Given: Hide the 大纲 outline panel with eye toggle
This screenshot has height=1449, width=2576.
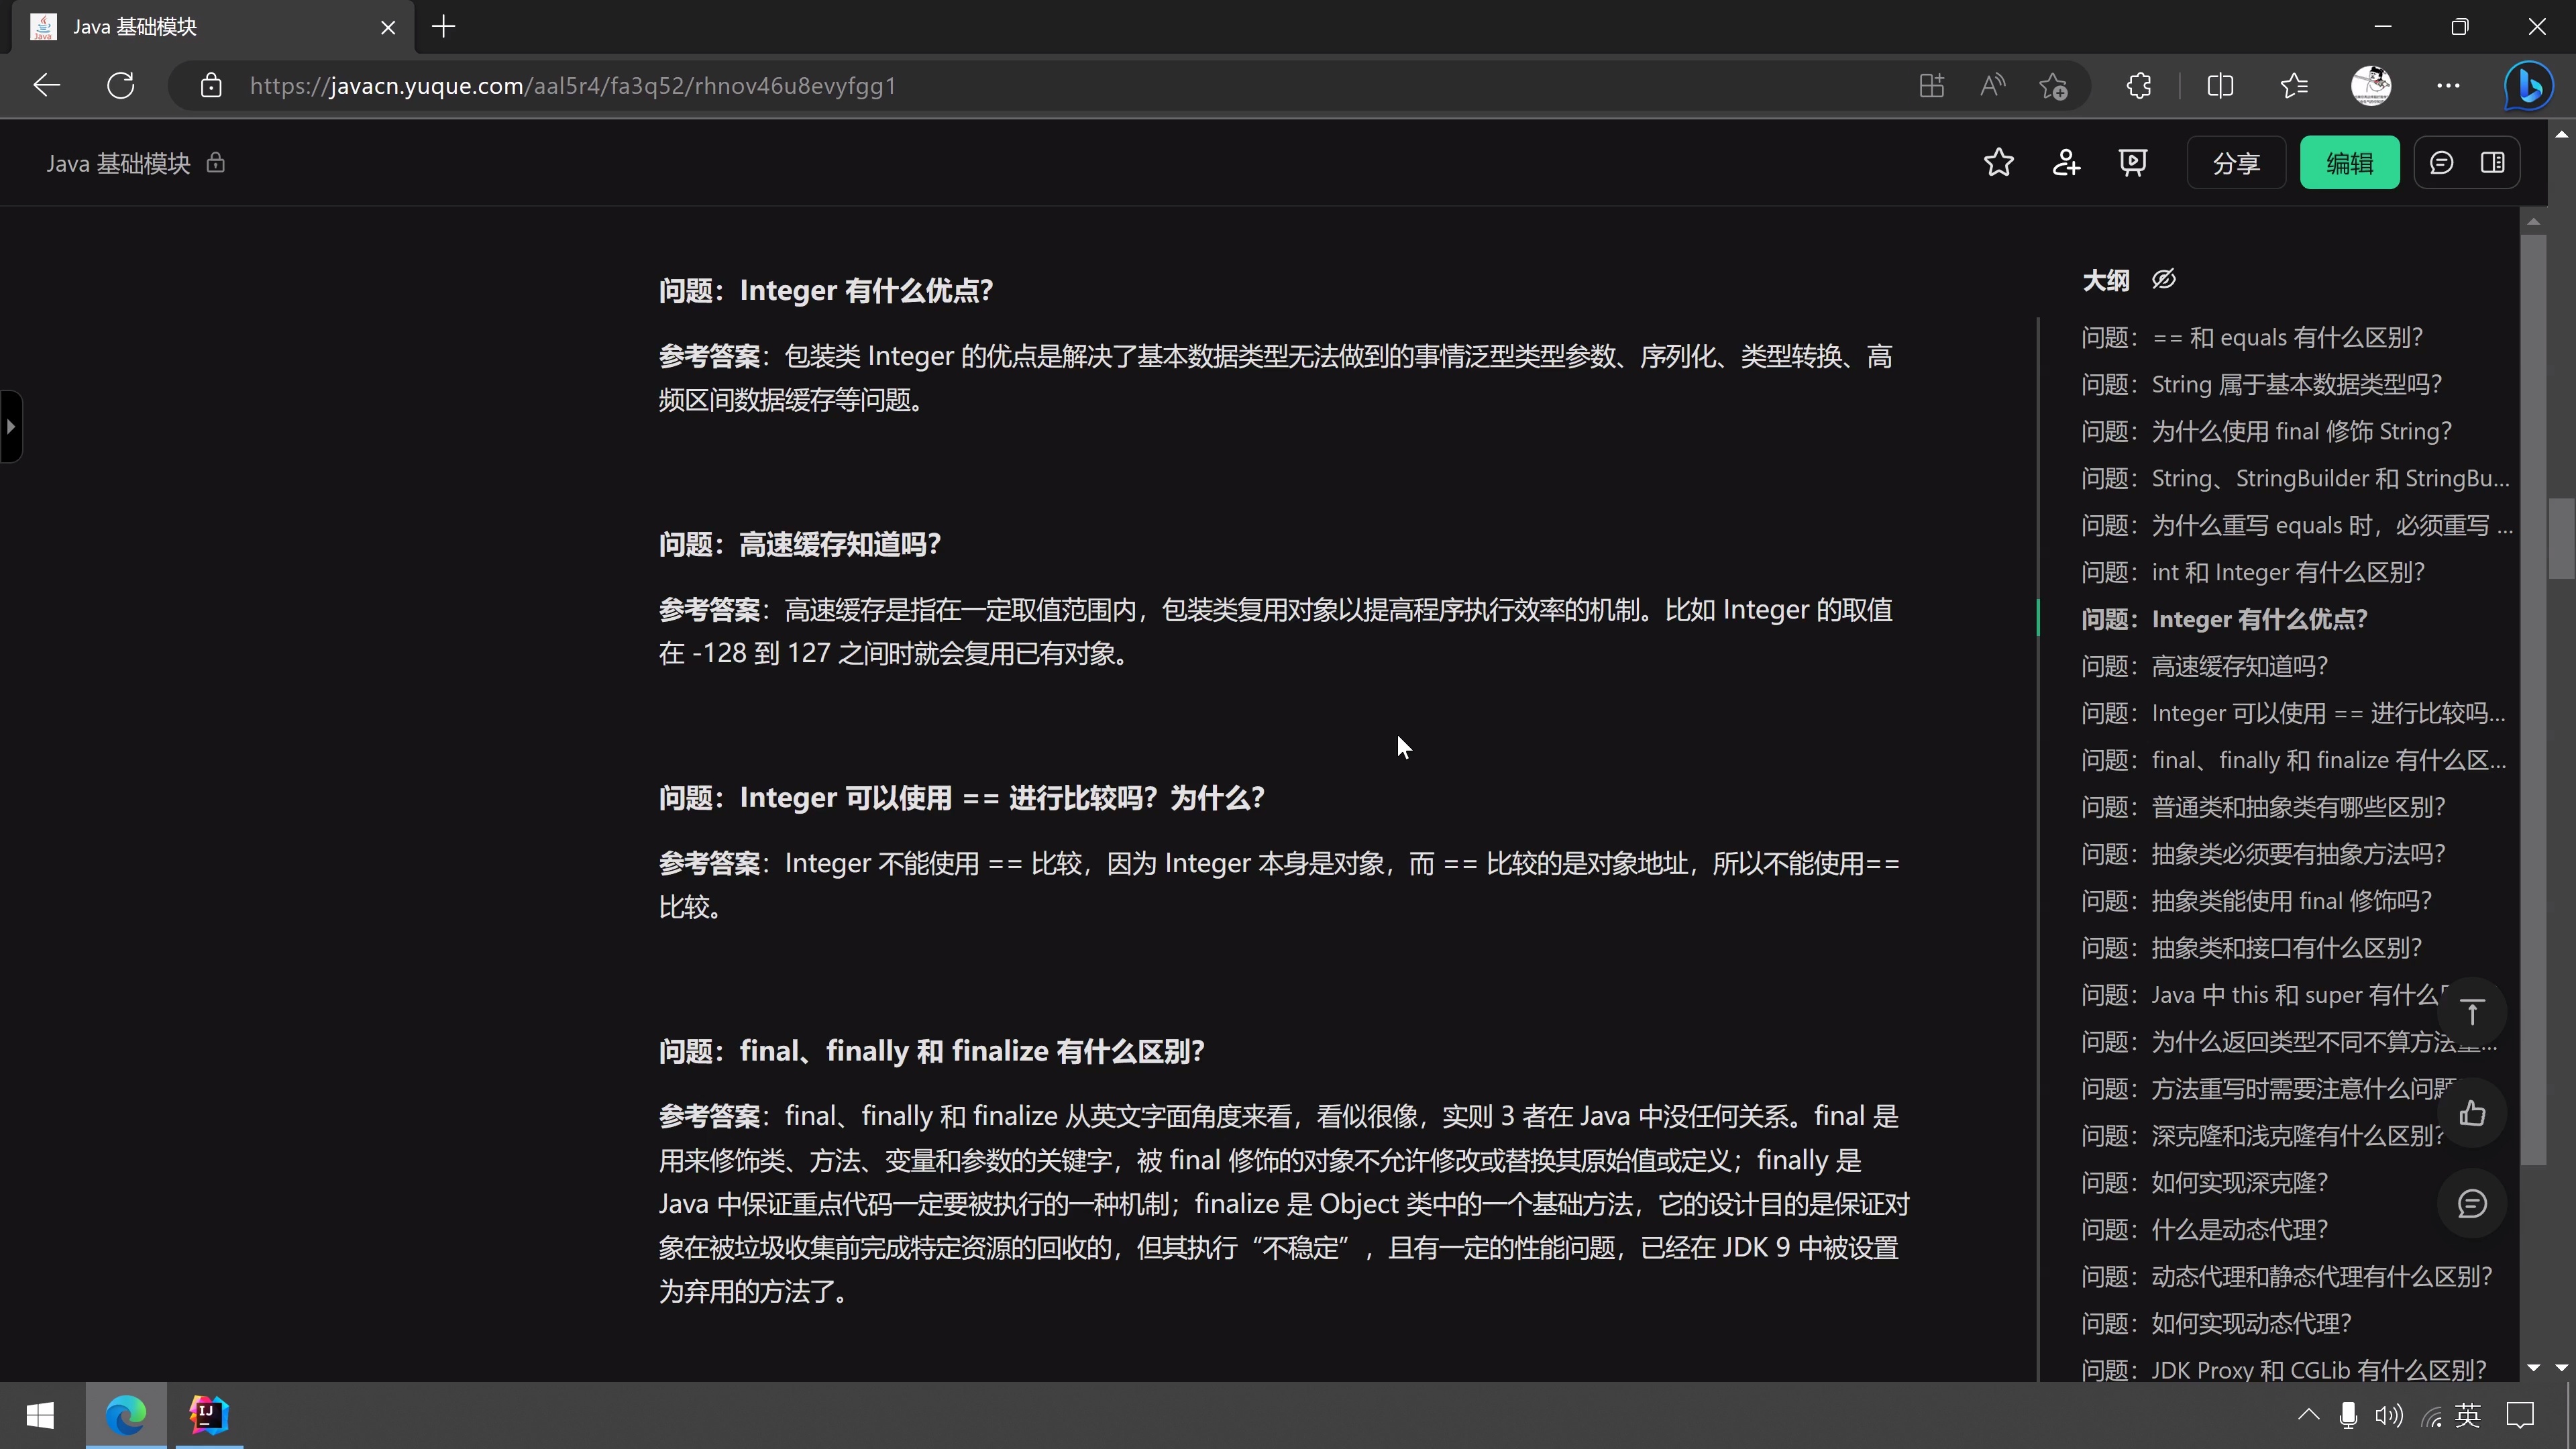Looking at the screenshot, I should [x=2164, y=280].
